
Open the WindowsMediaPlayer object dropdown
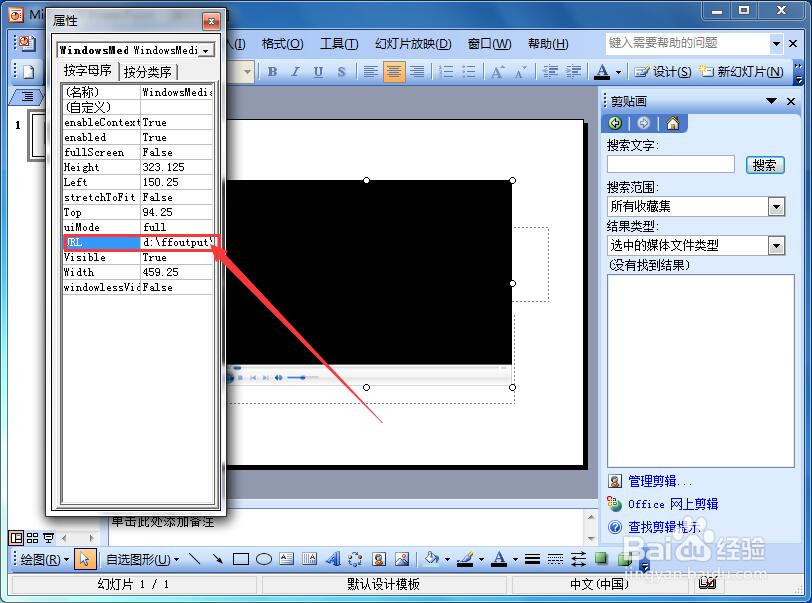pyautogui.click(x=206, y=50)
